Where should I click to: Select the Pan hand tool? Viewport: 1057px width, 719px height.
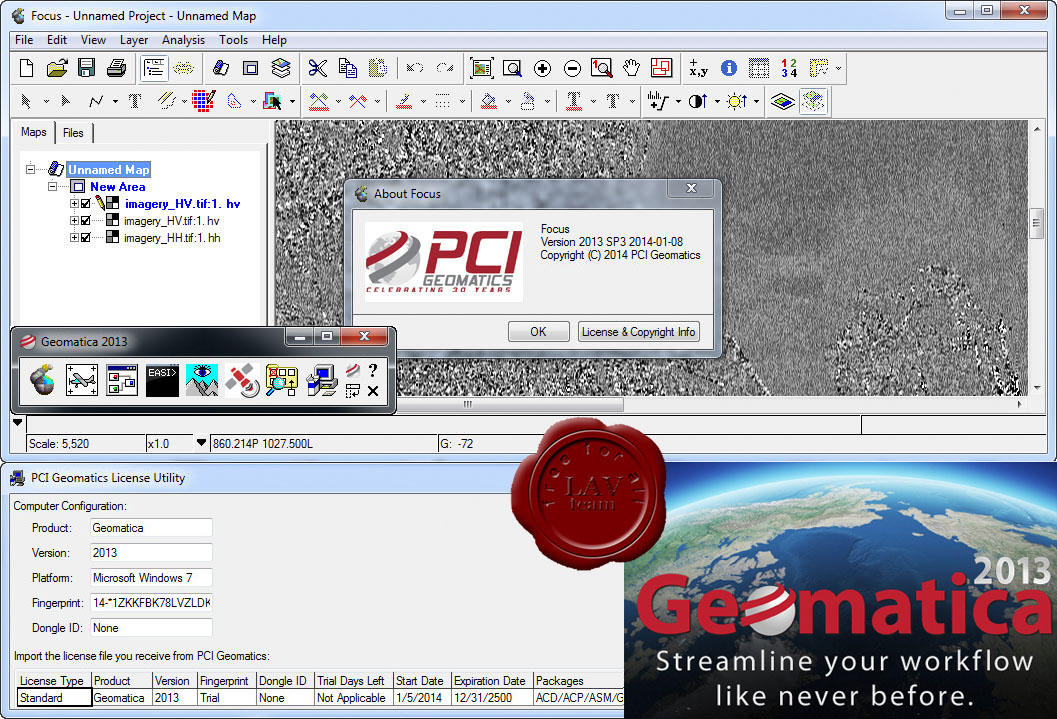tap(631, 68)
